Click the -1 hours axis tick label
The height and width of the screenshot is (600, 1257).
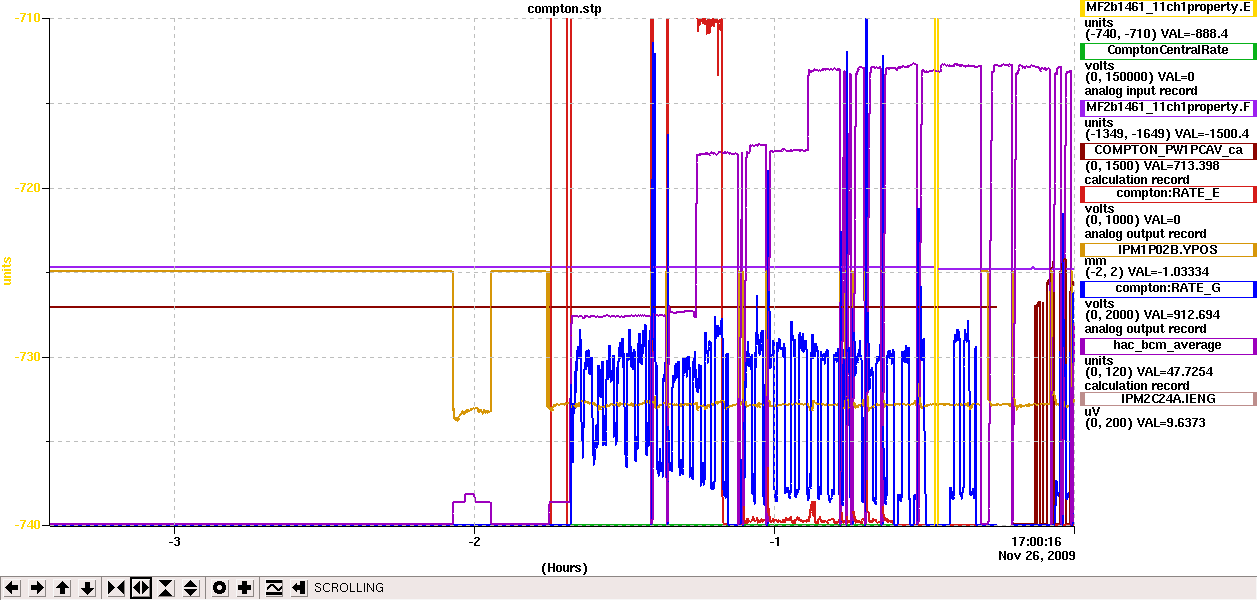[x=774, y=541]
